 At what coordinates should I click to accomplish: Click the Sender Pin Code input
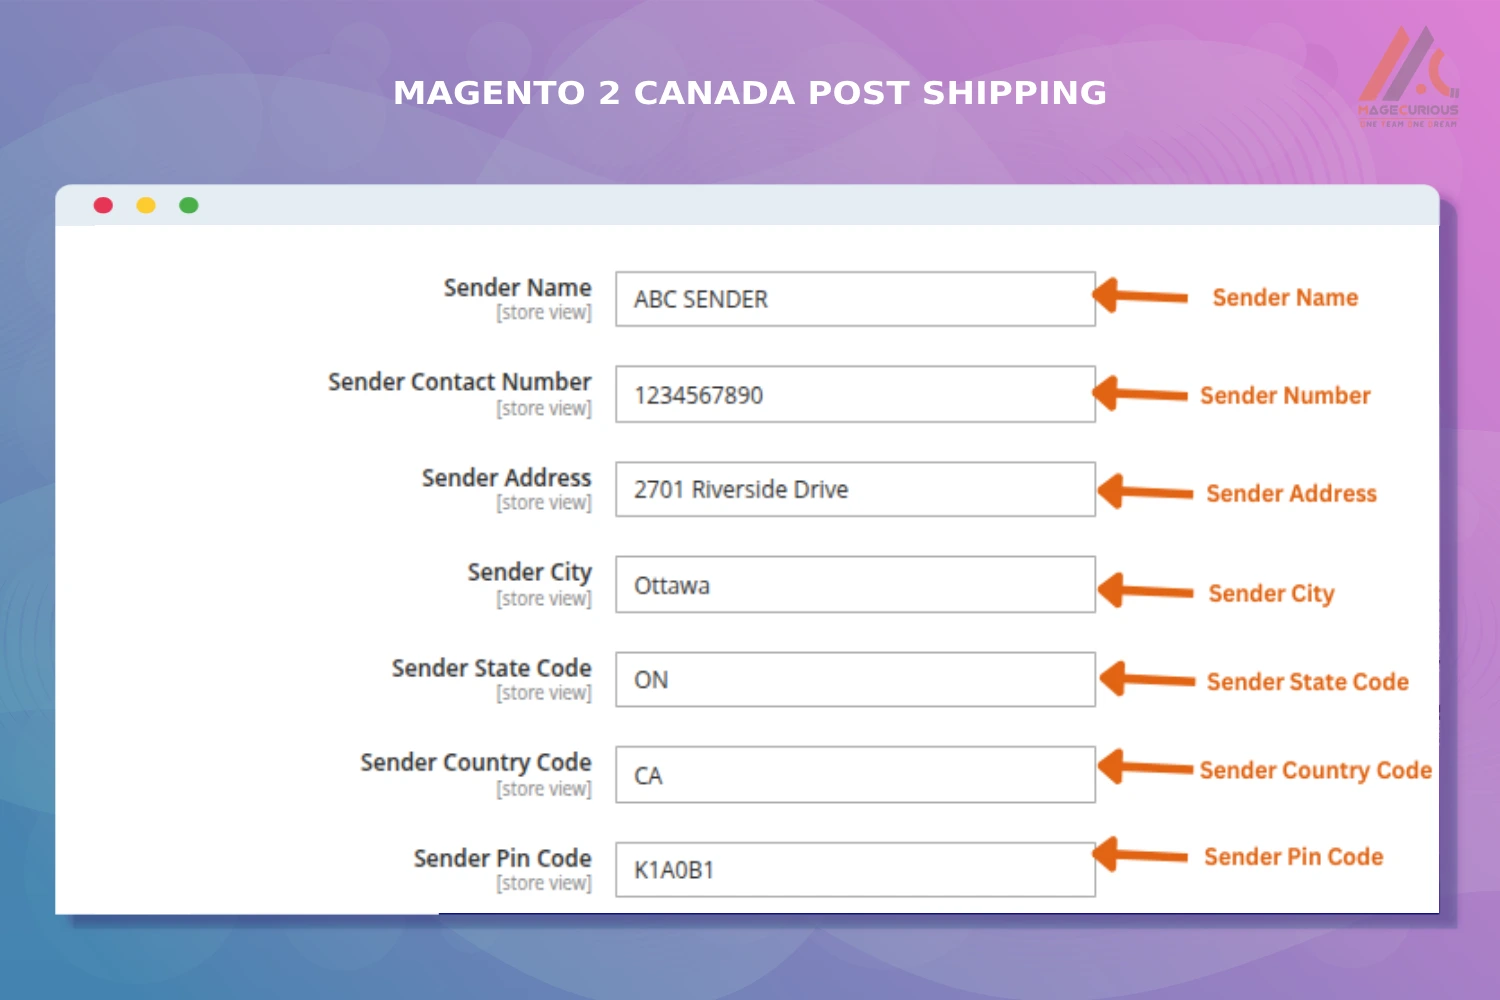click(855, 870)
